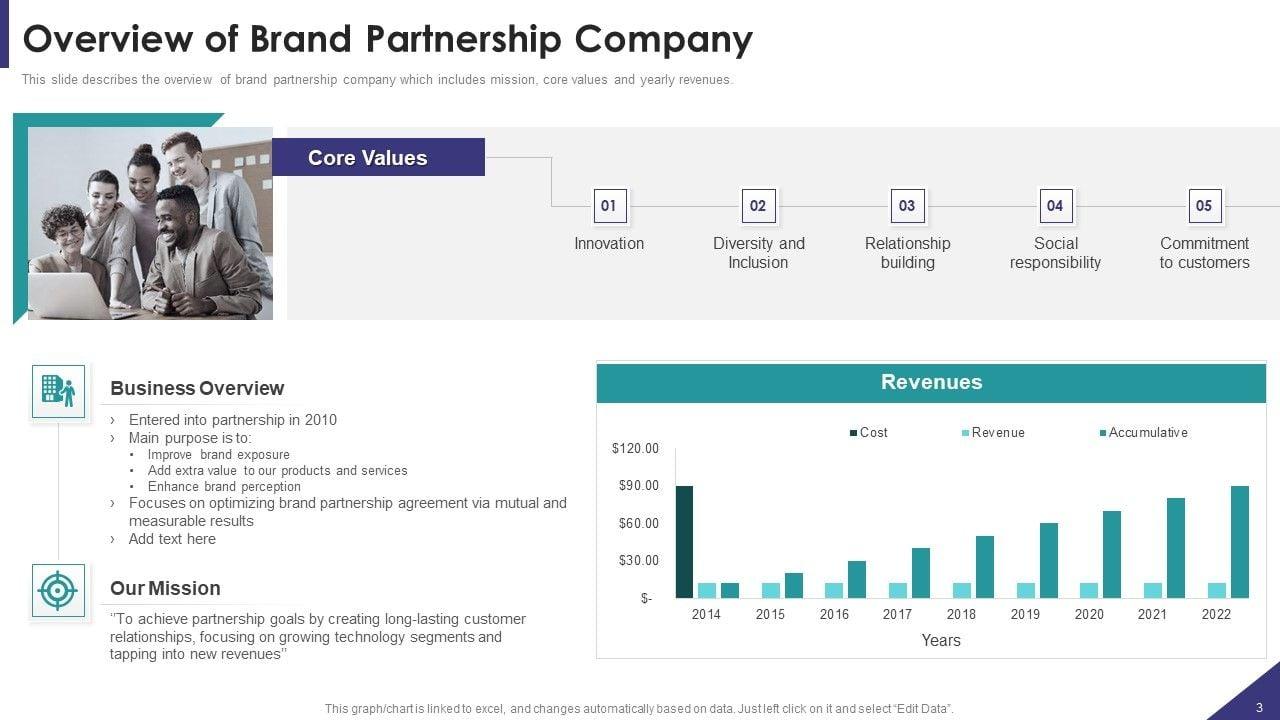Screen dimensions: 1280x720
Task: Click the team photo thumbnail
Action: (150, 224)
